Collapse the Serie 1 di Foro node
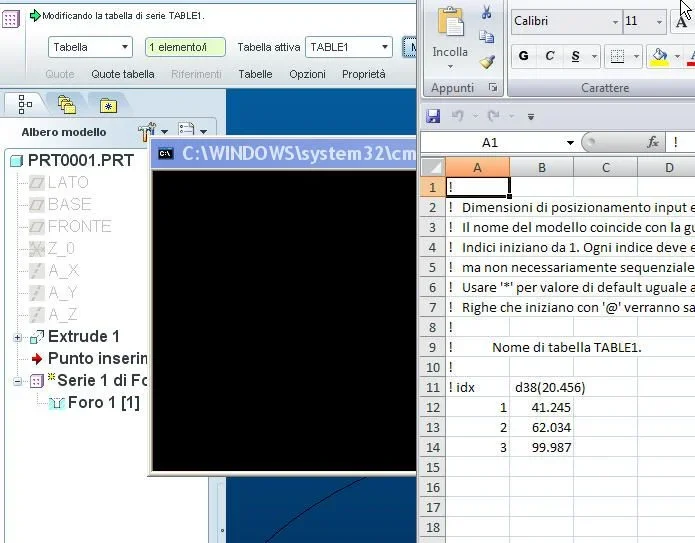This screenshot has width=695, height=543. click(x=17, y=381)
